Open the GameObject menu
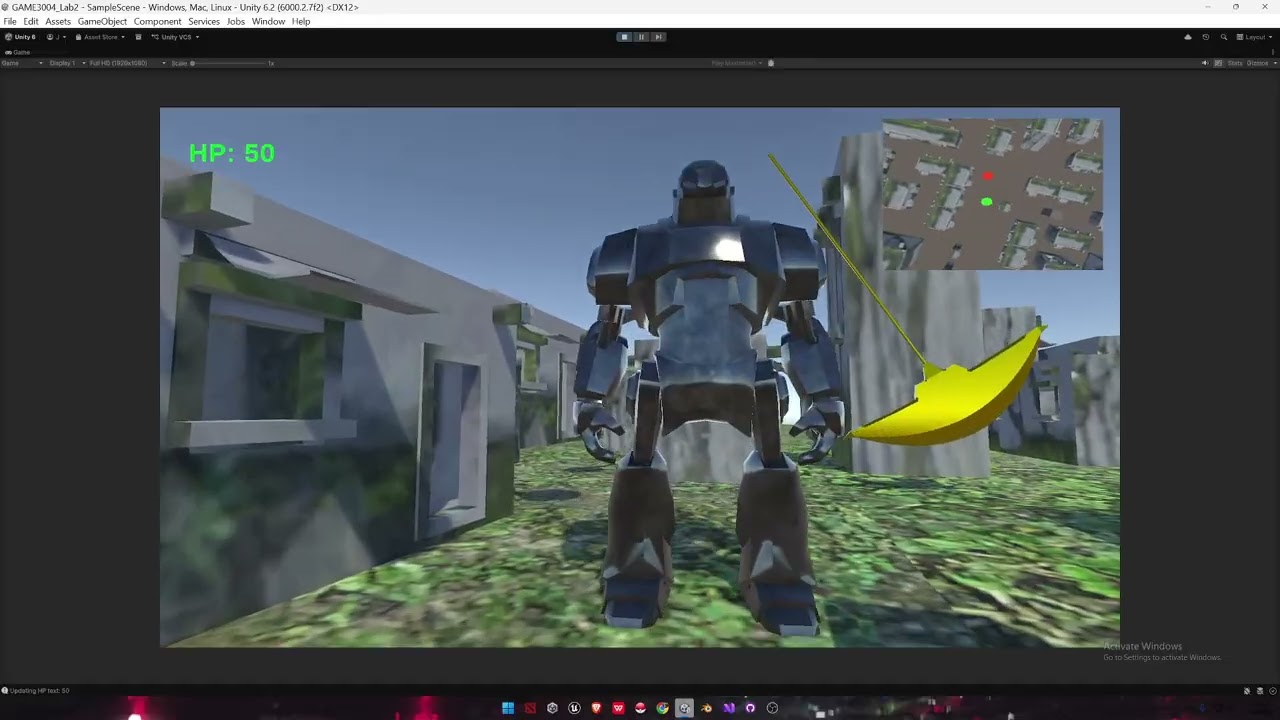Image resolution: width=1280 pixels, height=720 pixels. [102, 21]
